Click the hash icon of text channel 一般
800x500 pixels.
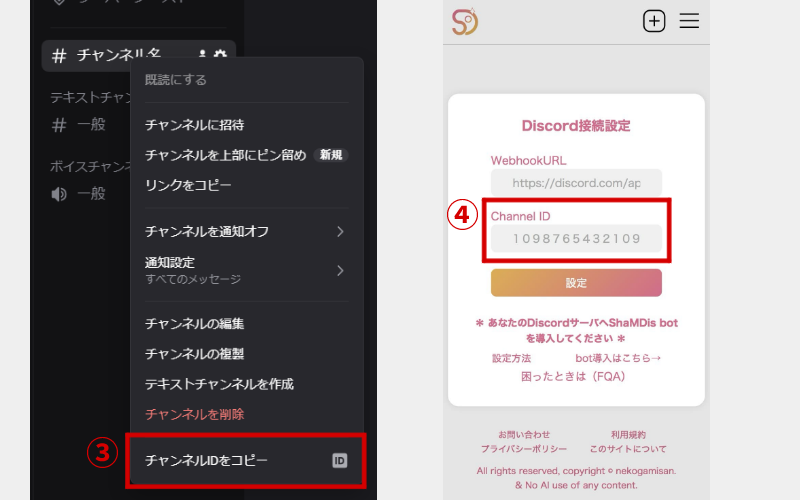coord(59,124)
